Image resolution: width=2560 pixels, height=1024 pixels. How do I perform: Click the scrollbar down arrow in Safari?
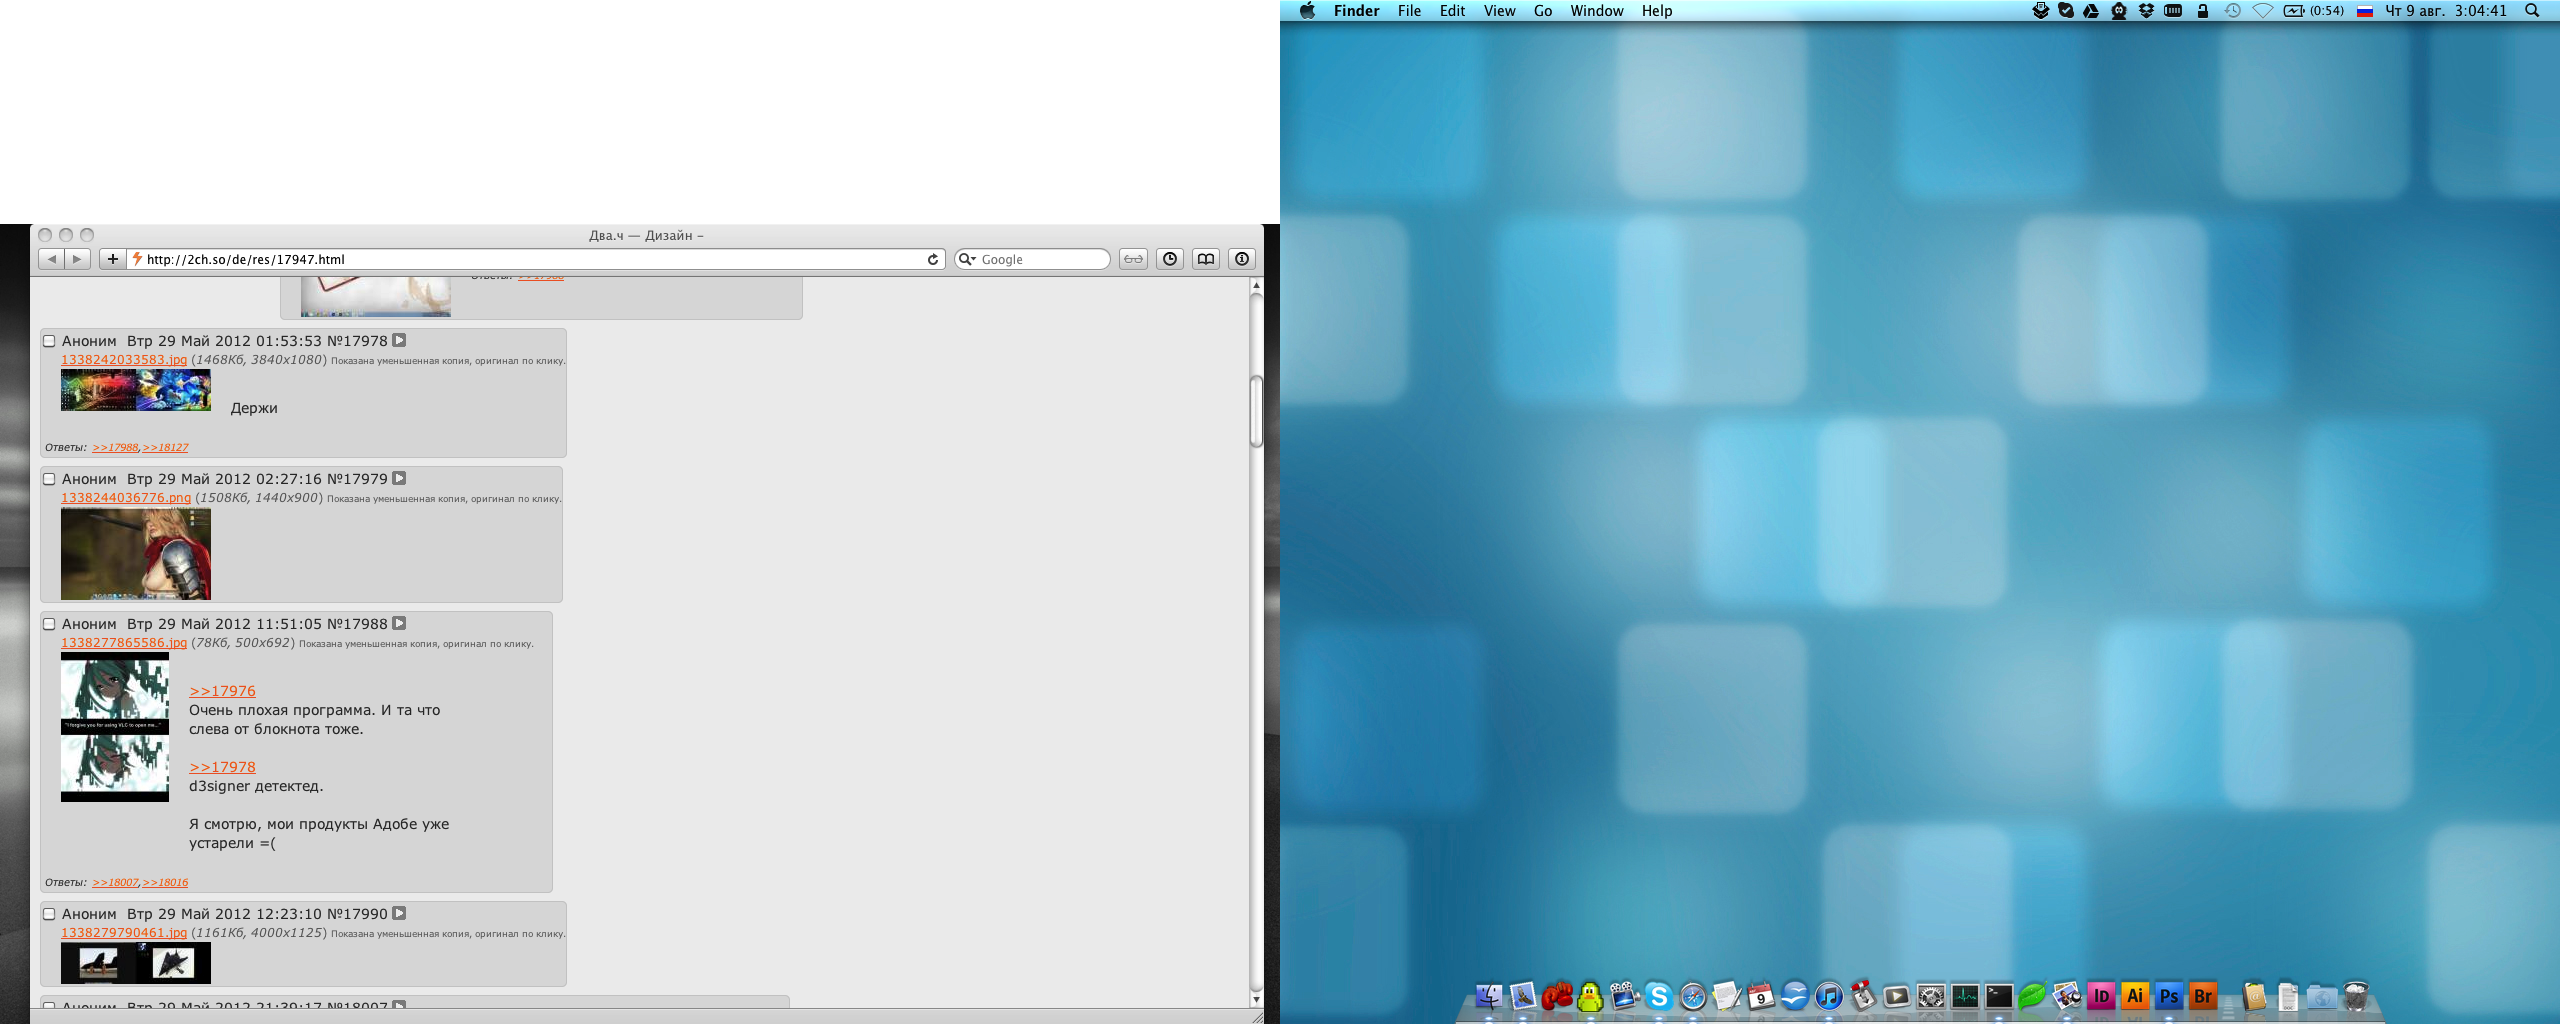[1256, 999]
